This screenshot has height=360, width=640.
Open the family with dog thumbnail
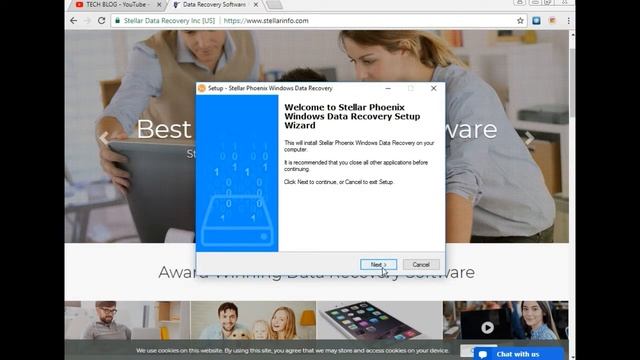253,320
